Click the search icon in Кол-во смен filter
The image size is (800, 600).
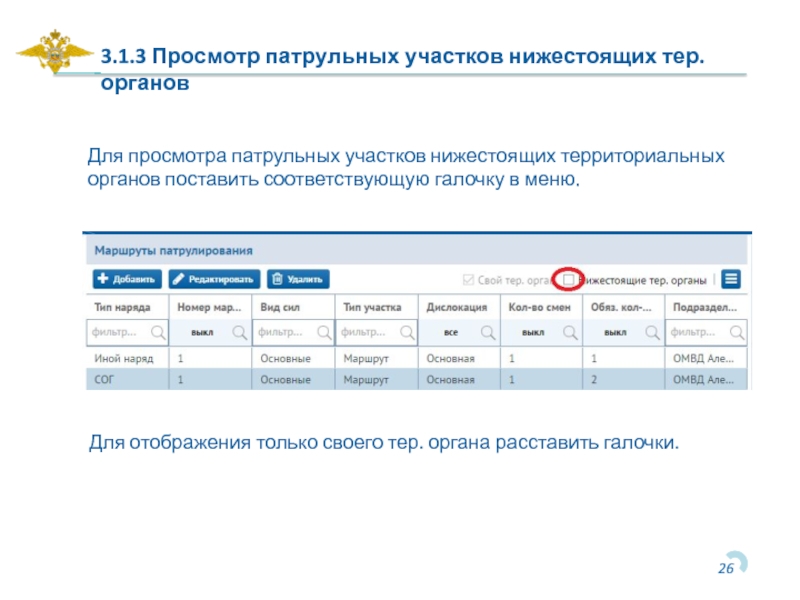pos(570,333)
